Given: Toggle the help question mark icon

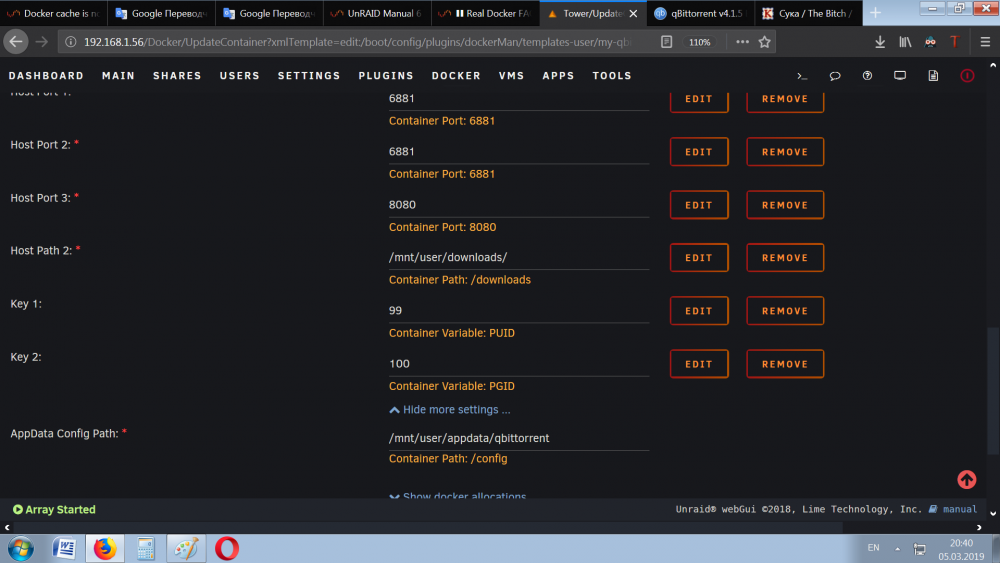Looking at the screenshot, I should pyautogui.click(x=867, y=76).
